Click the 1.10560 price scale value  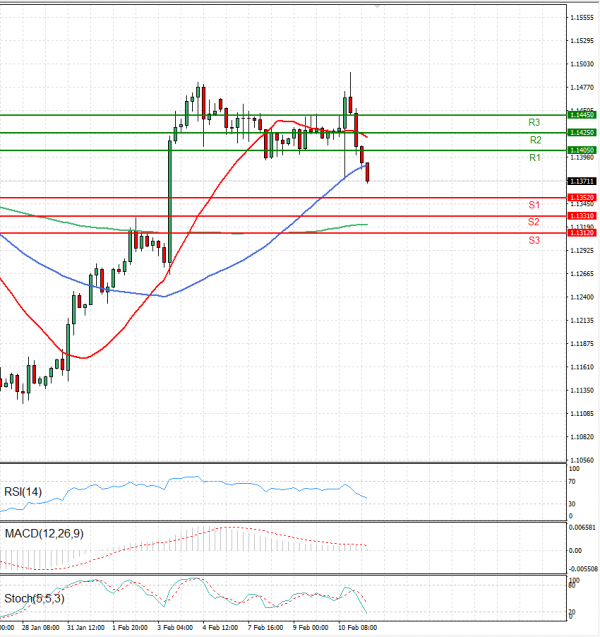[x=582, y=460]
